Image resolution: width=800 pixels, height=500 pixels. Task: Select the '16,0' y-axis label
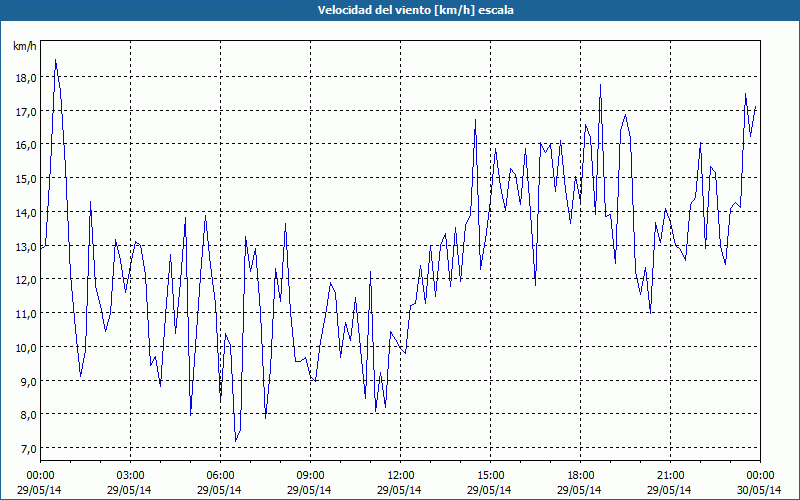tap(26, 145)
